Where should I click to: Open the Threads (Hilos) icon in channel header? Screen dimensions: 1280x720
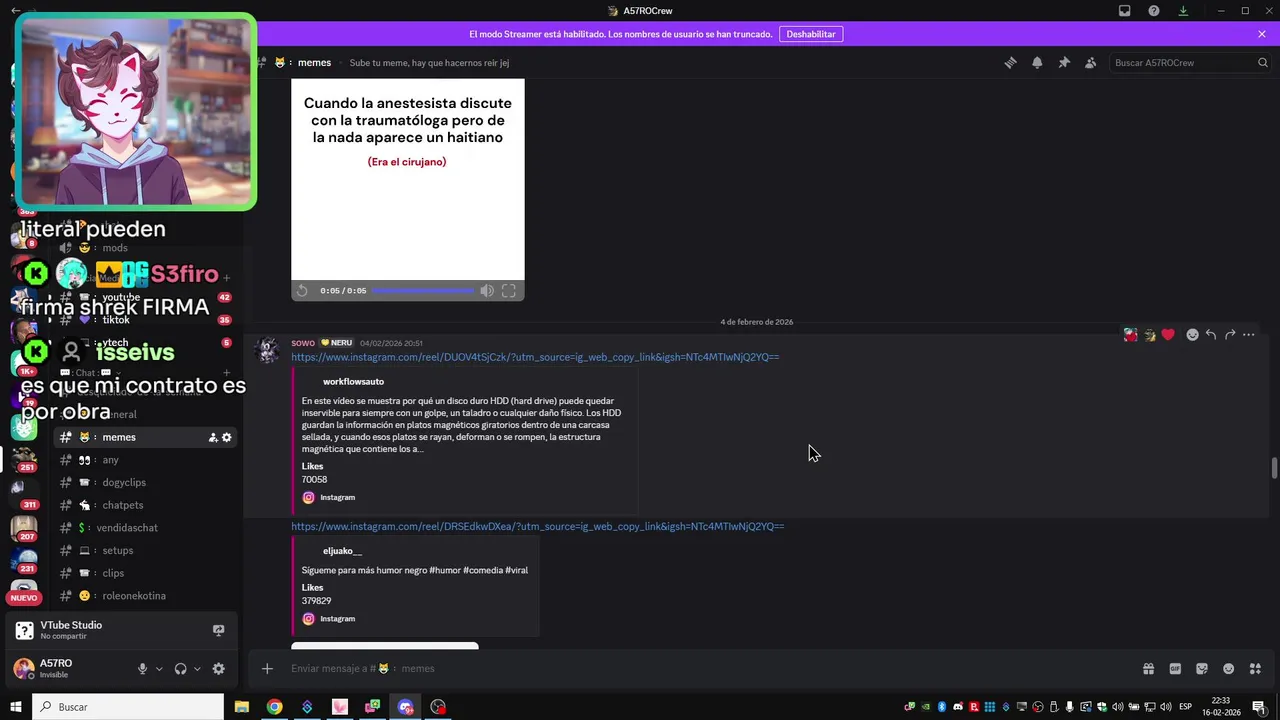click(1010, 62)
